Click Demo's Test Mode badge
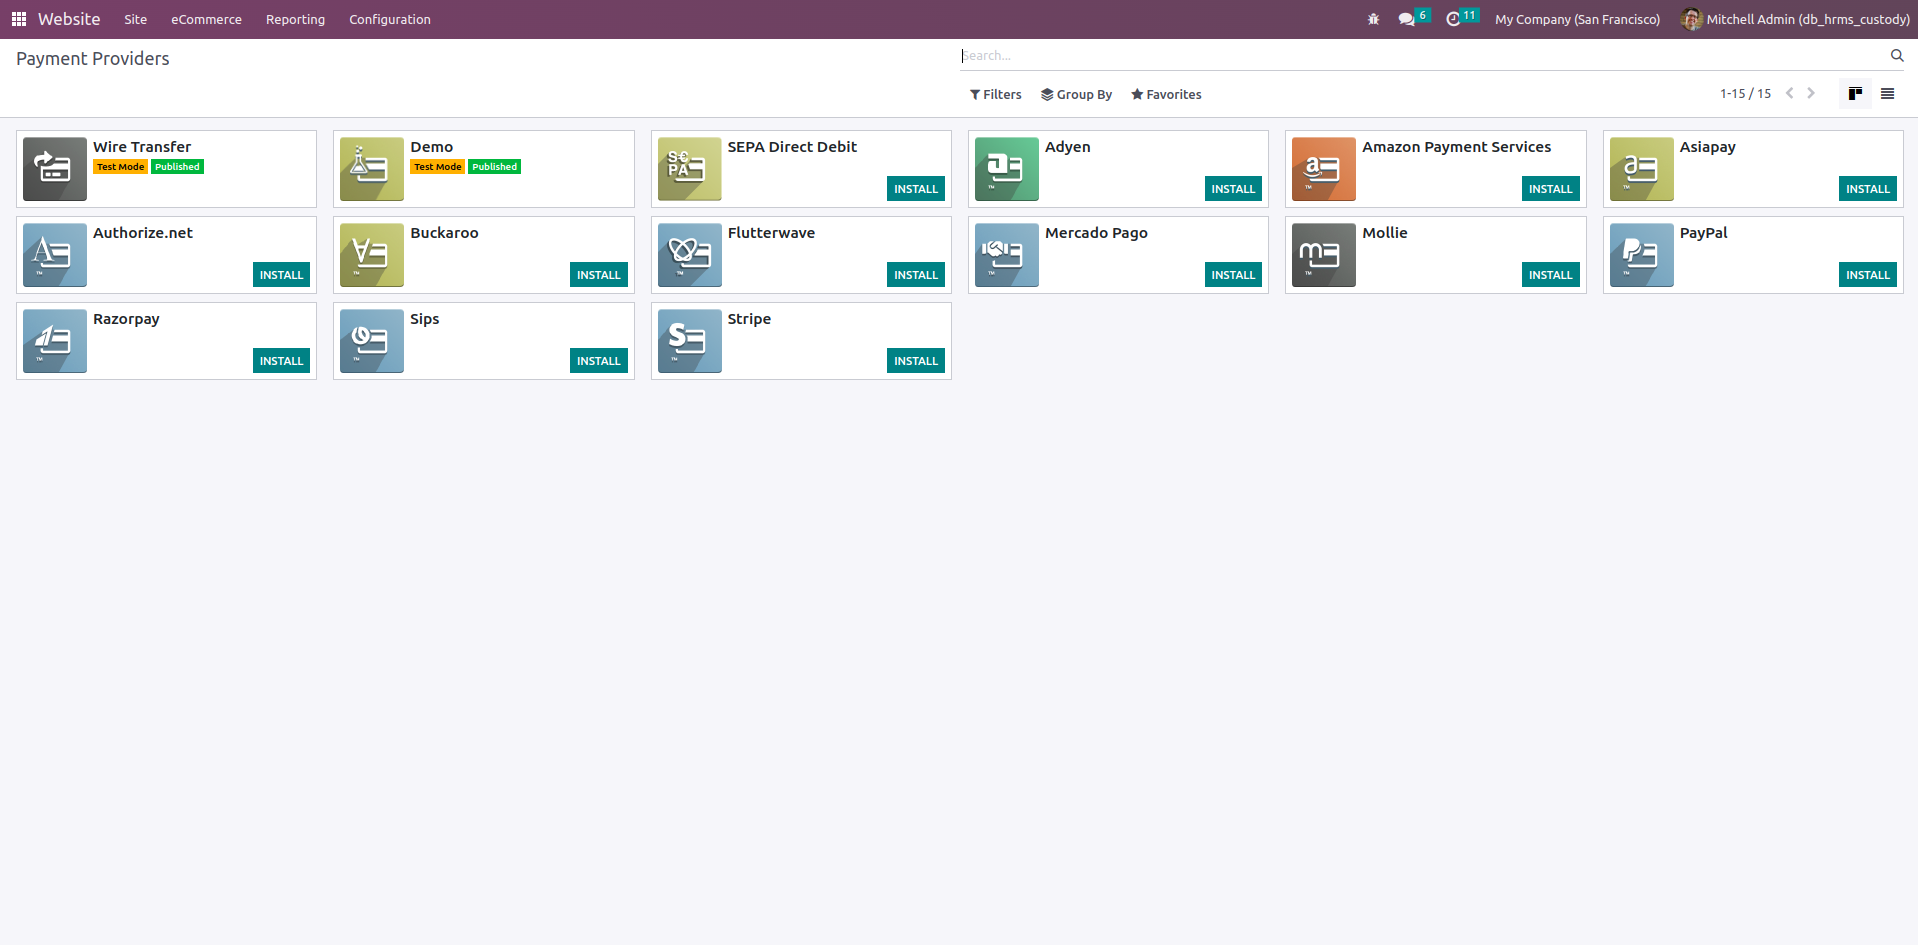The image size is (1918, 945). pos(438,167)
